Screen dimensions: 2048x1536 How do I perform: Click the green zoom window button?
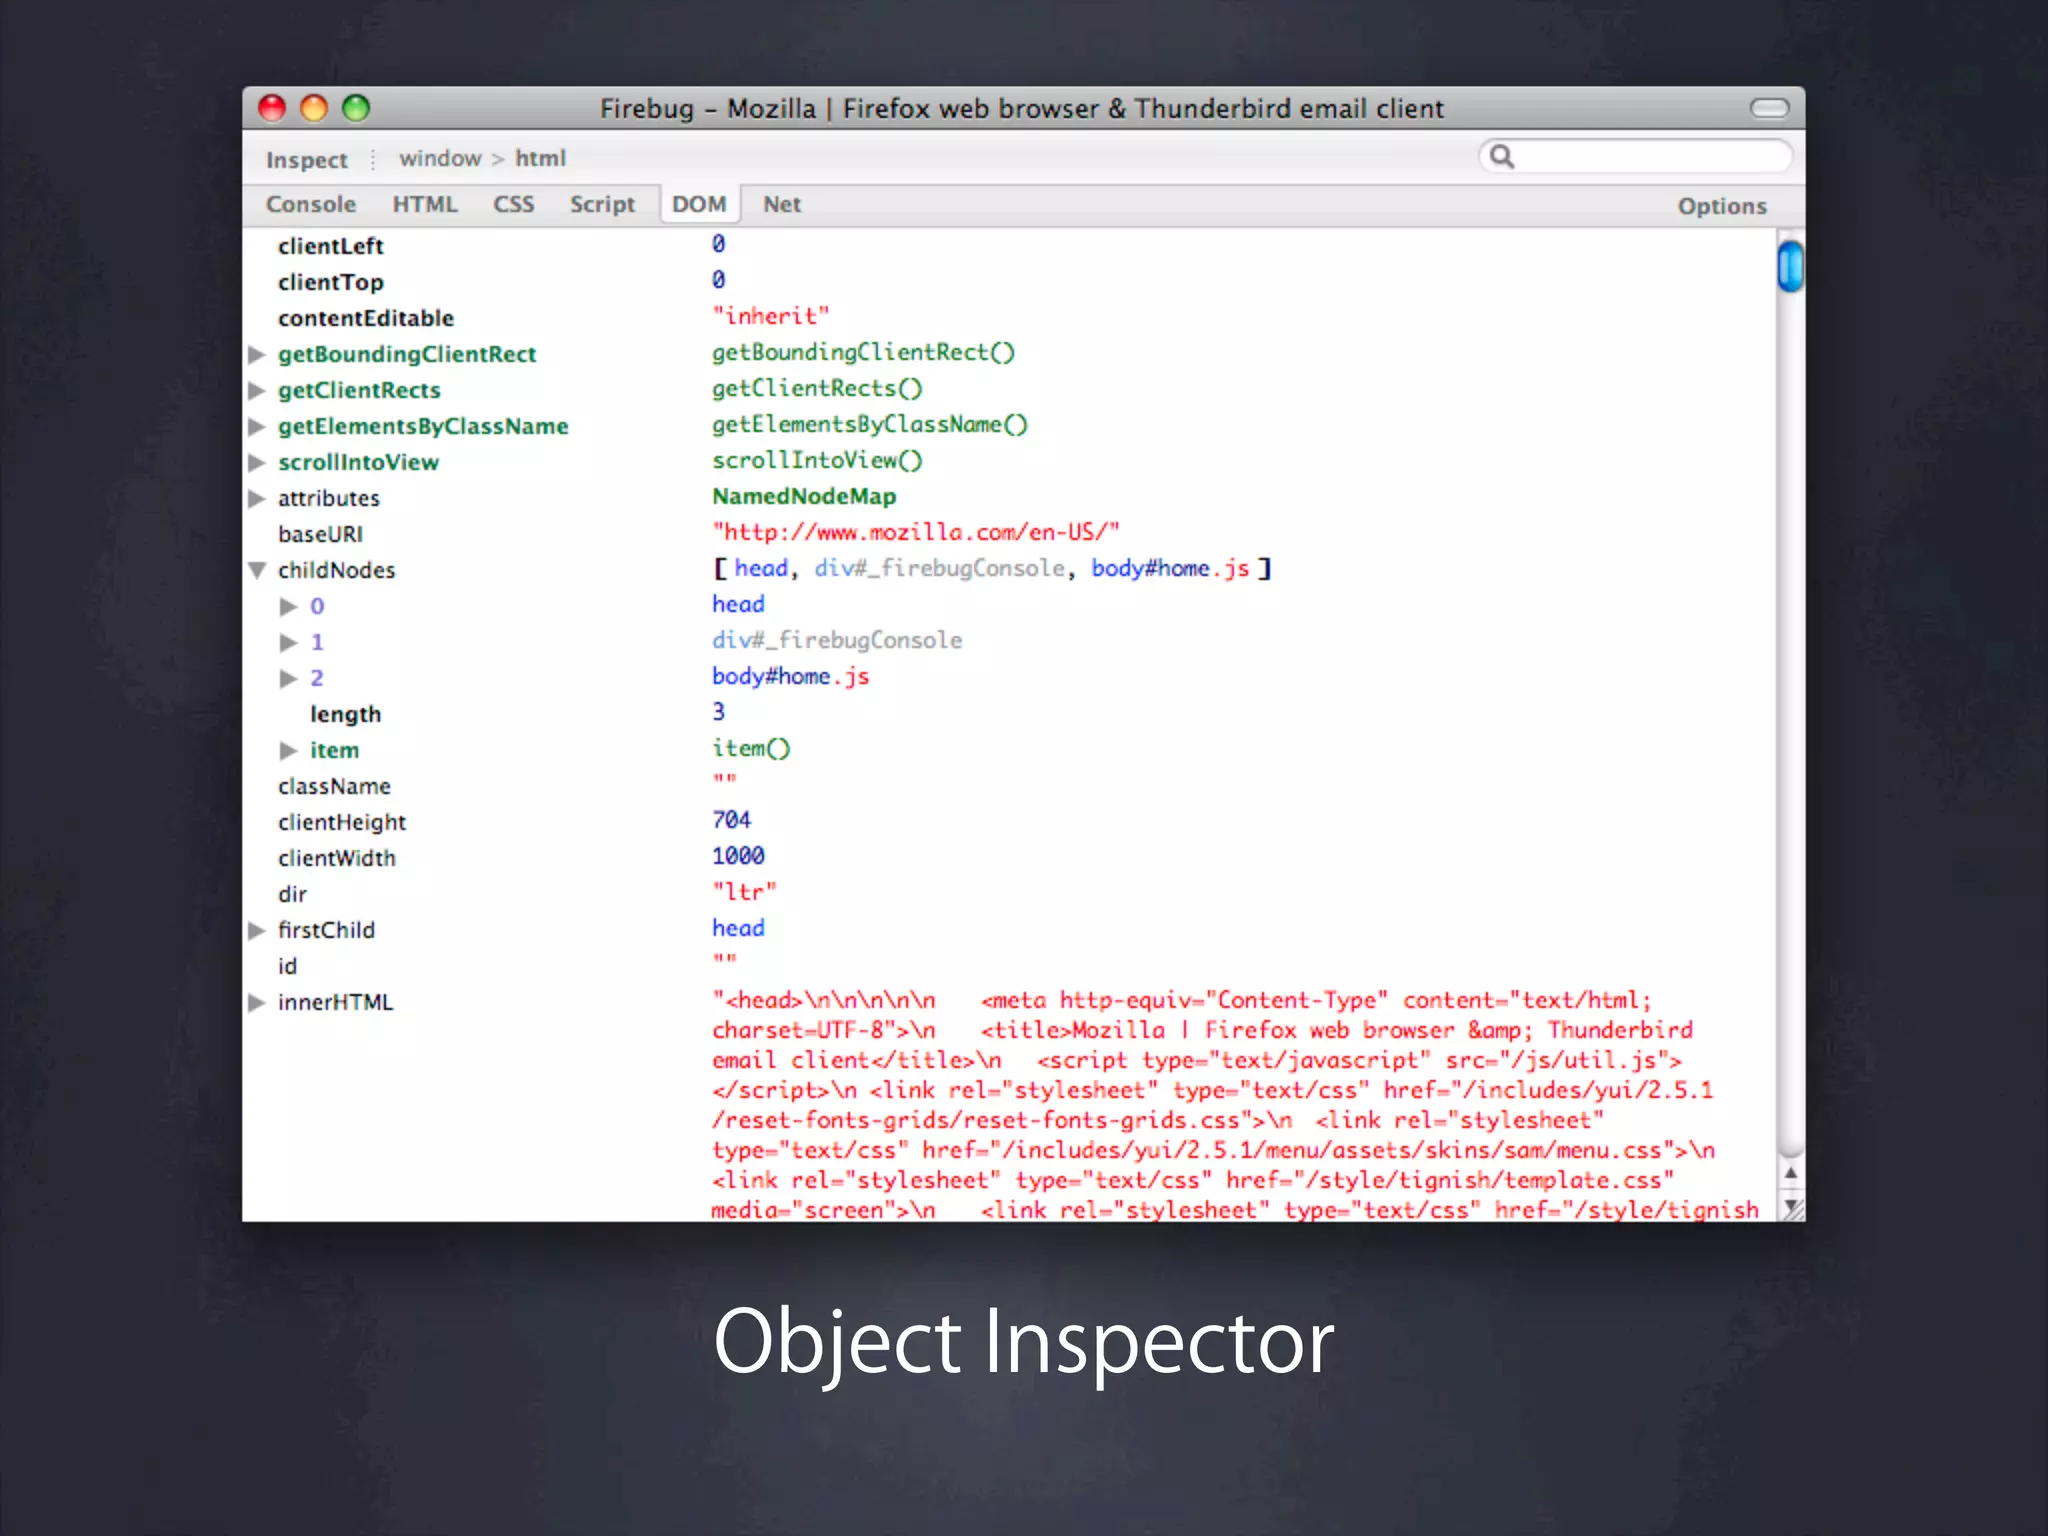356,108
